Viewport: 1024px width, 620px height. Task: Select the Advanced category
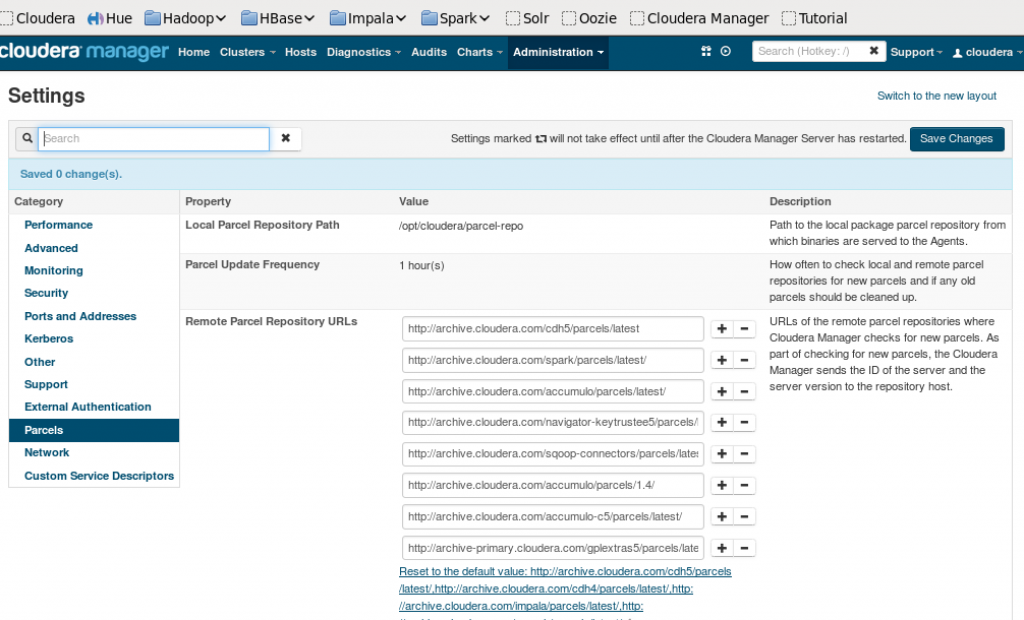pos(51,248)
